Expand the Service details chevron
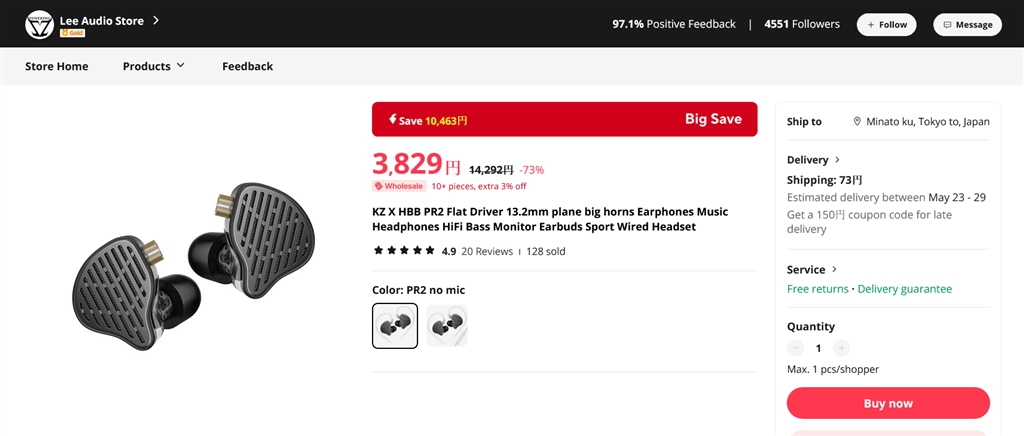Viewport: 1024px width, 436px height. [x=834, y=269]
